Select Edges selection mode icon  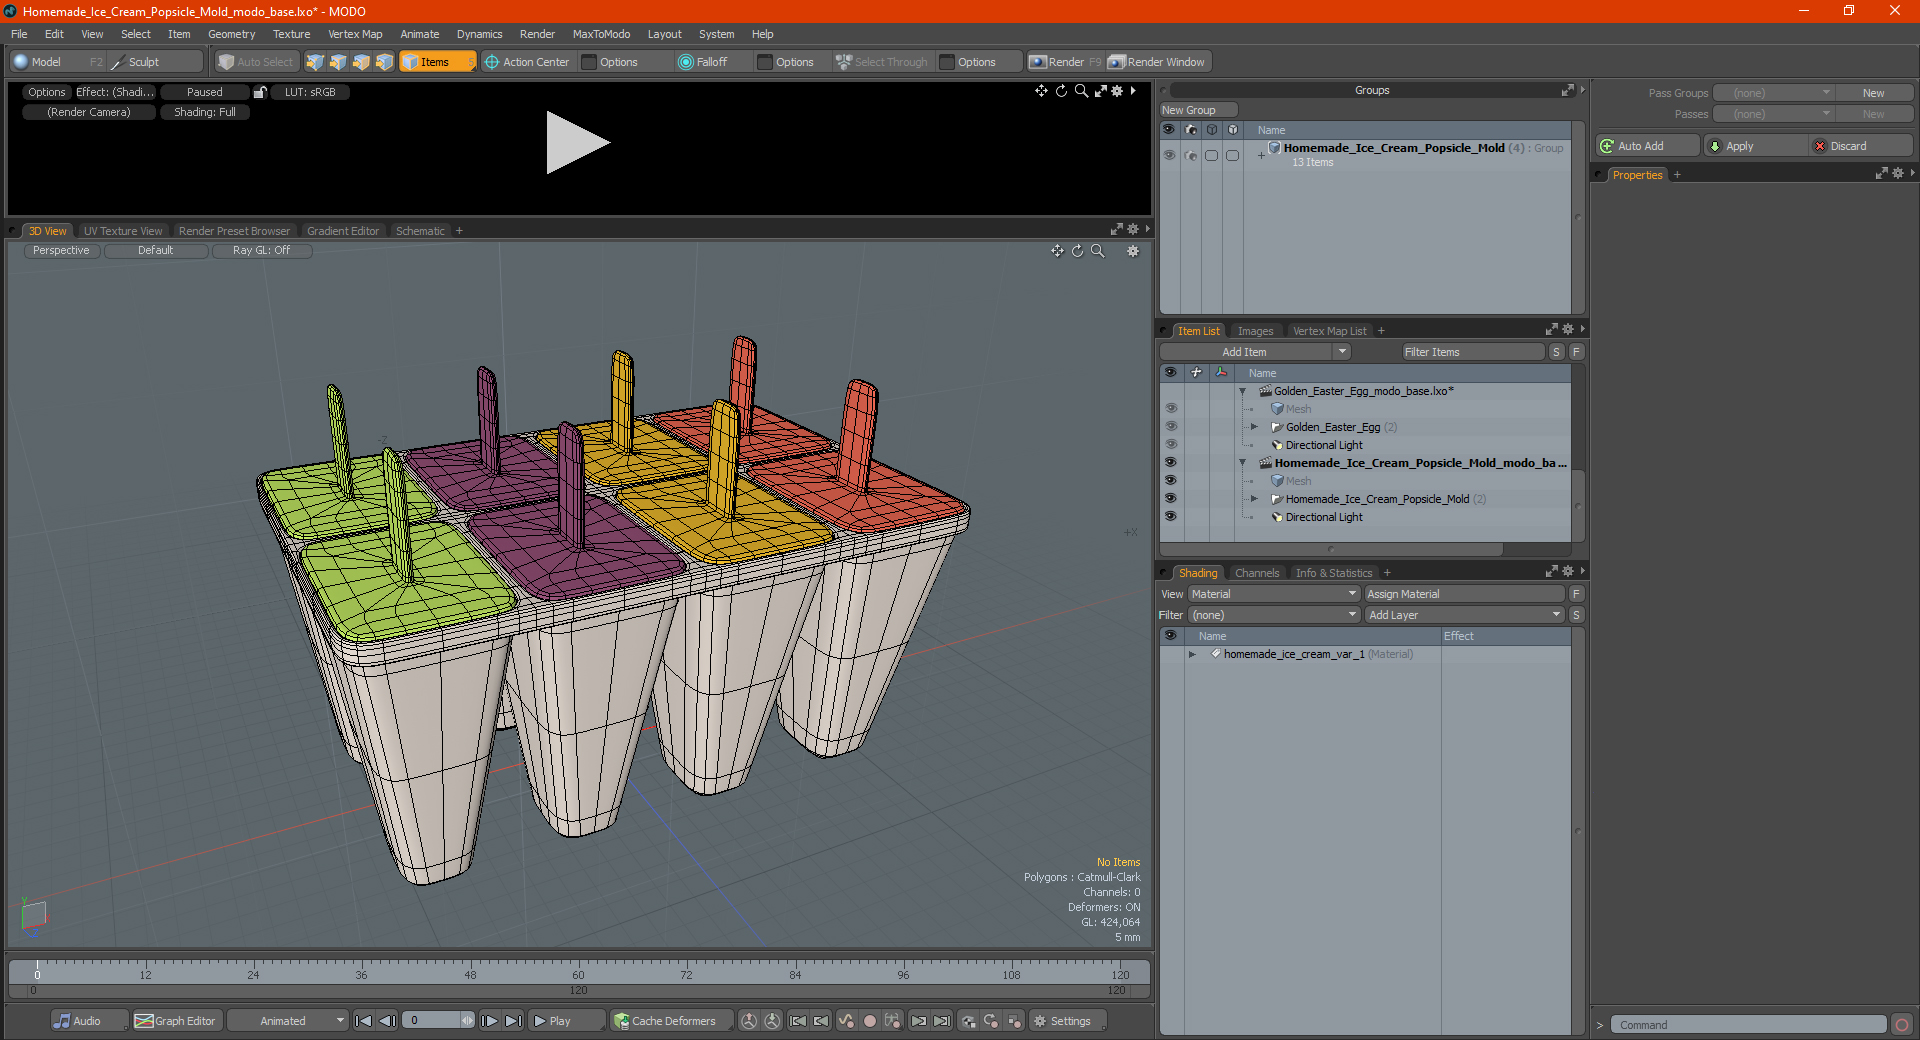pyautogui.click(x=338, y=62)
